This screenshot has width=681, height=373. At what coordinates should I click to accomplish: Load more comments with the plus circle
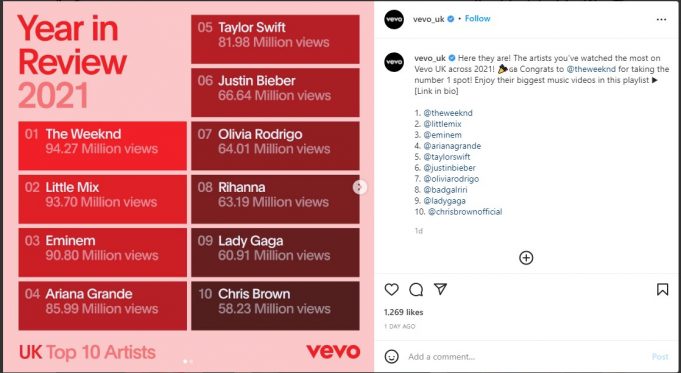[x=526, y=258]
